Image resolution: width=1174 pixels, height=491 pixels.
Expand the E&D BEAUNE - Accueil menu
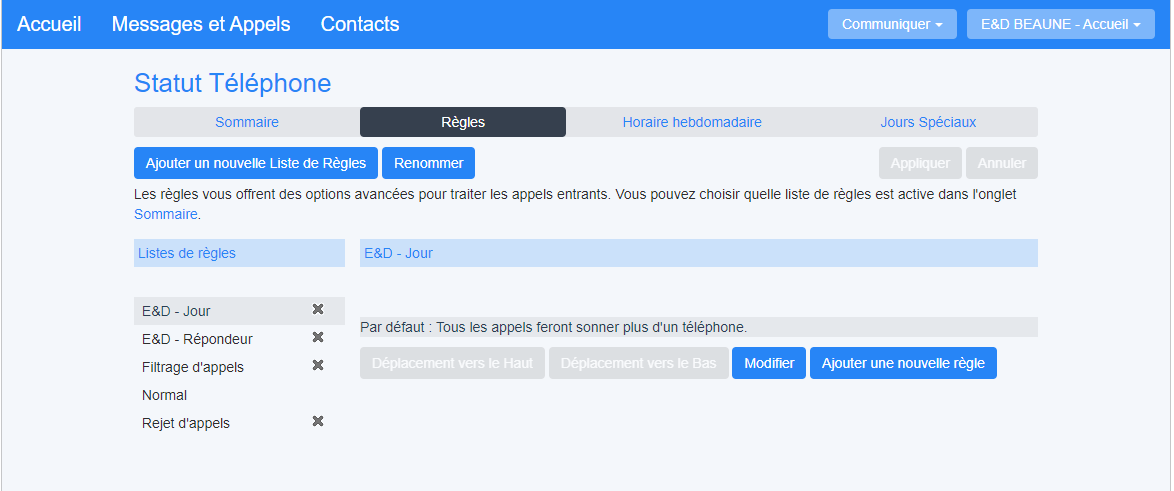point(1059,24)
